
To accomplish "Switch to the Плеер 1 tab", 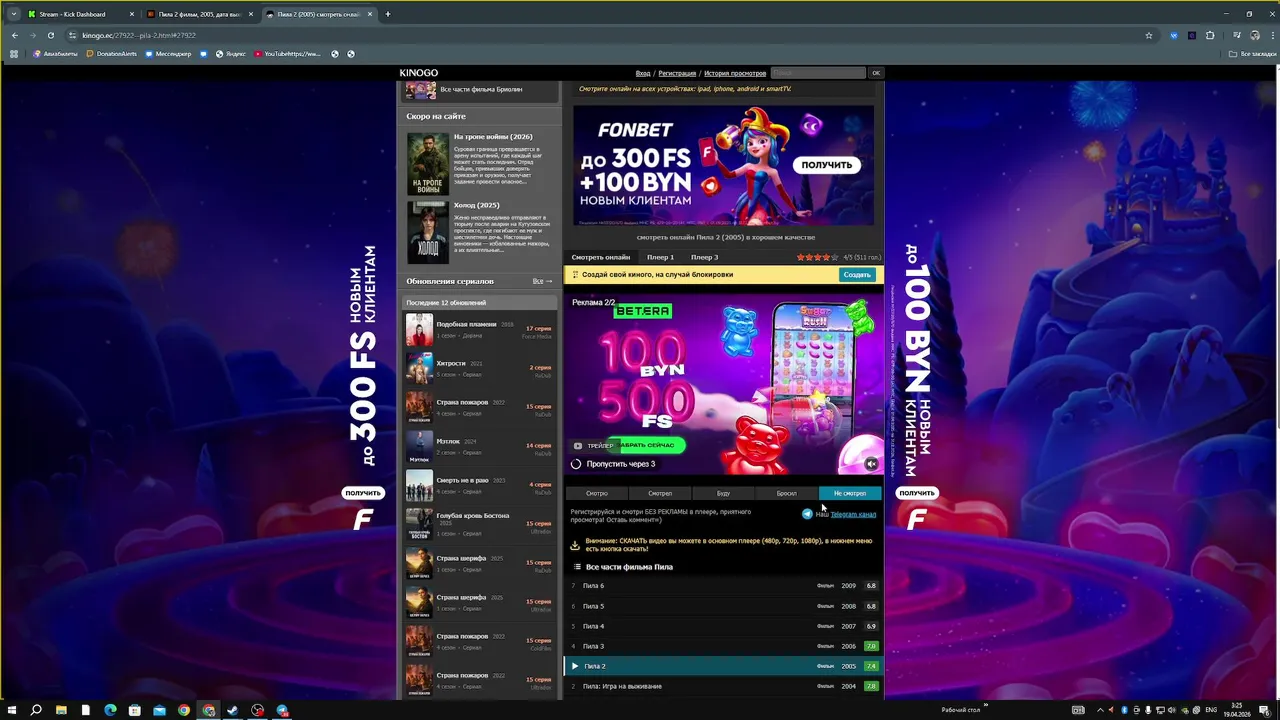I will 660,257.
